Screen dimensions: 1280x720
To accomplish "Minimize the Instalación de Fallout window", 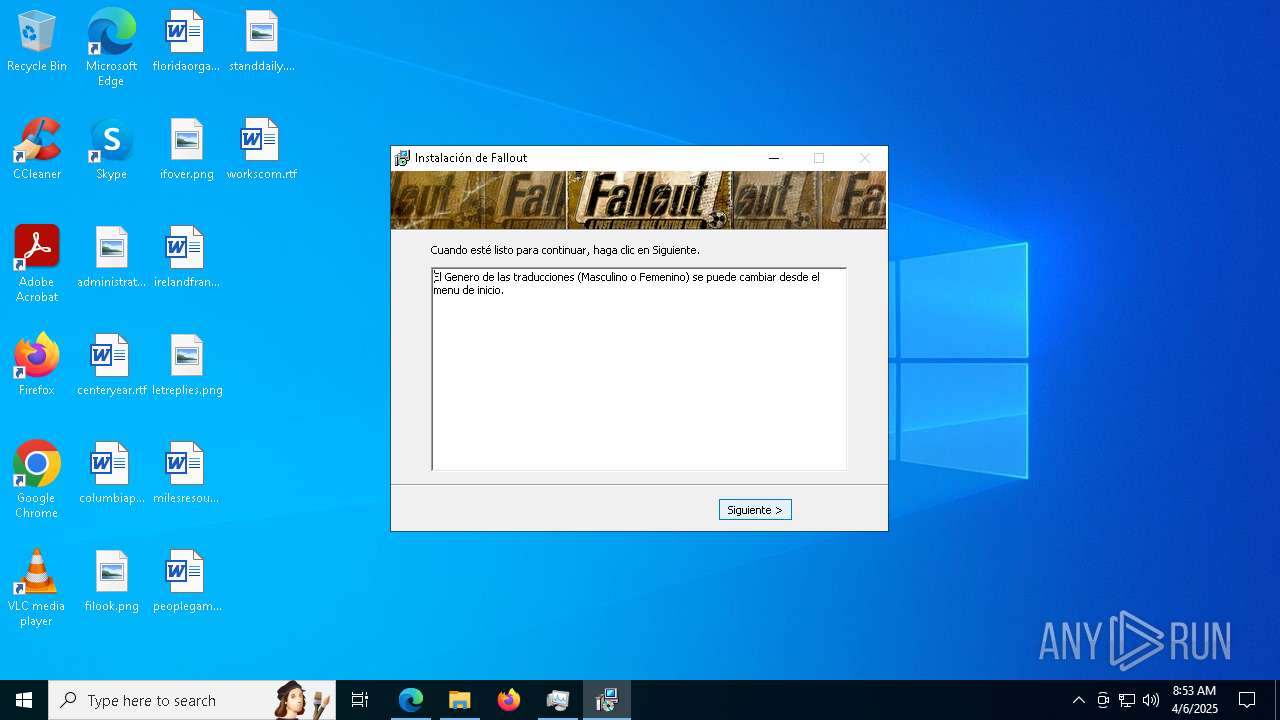I will click(x=773, y=158).
